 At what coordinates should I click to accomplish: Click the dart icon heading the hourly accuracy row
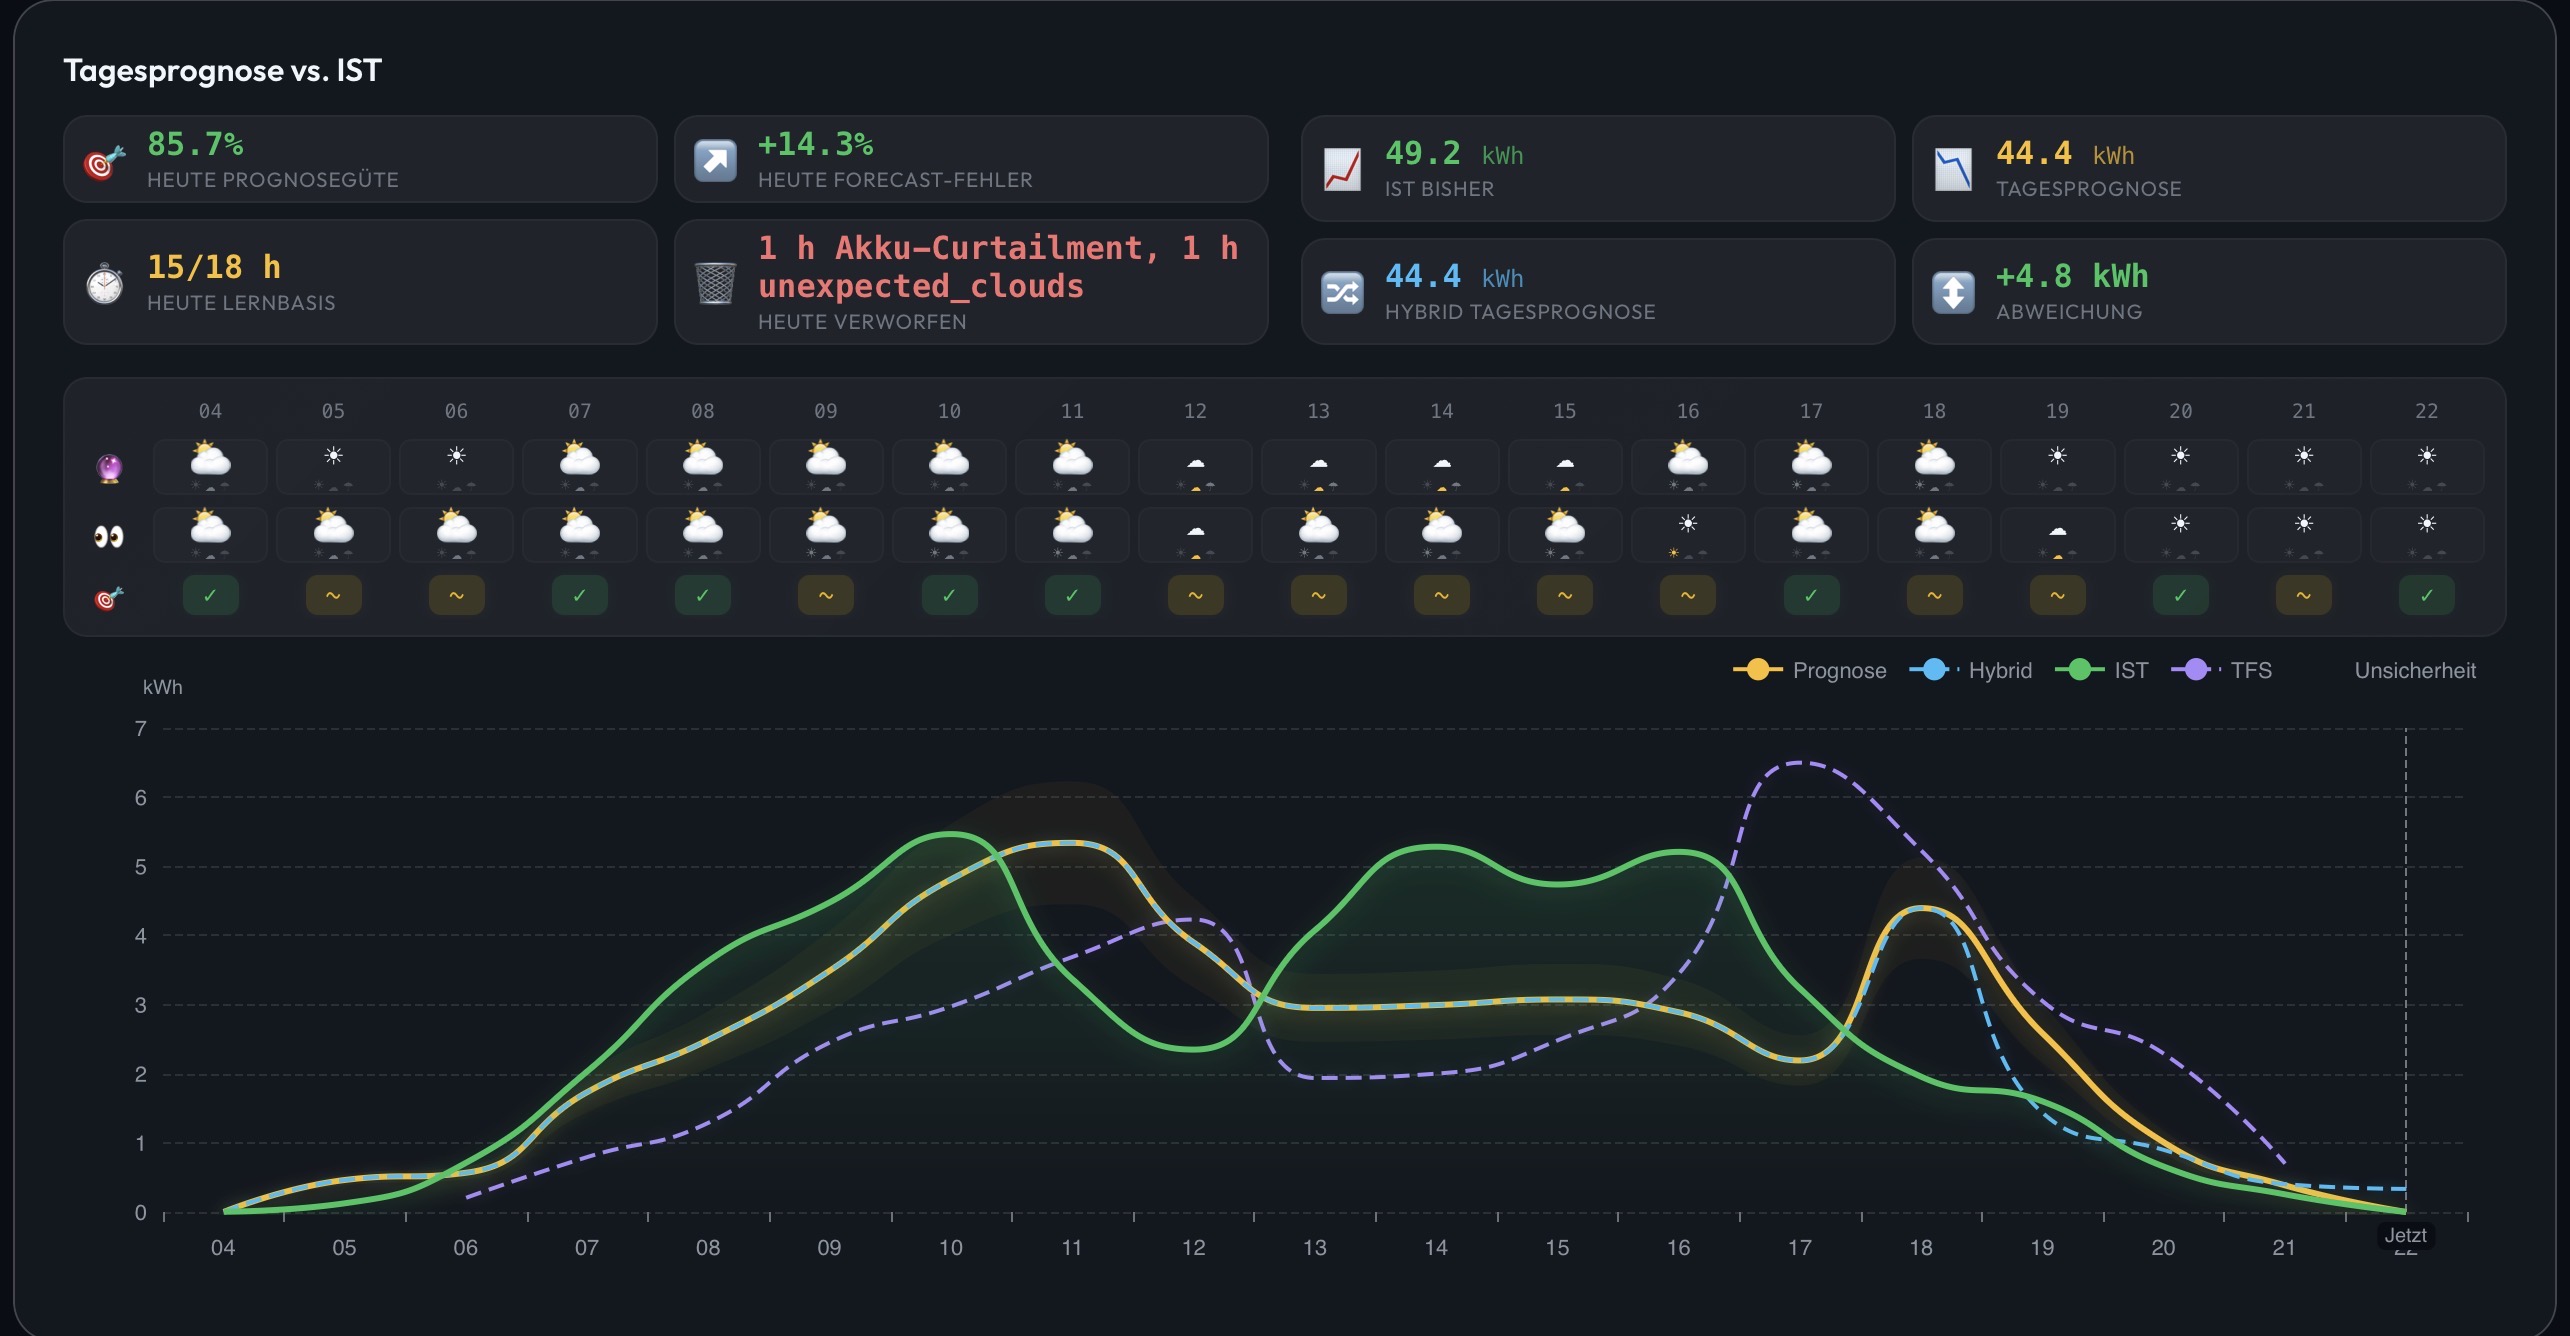click(x=109, y=598)
